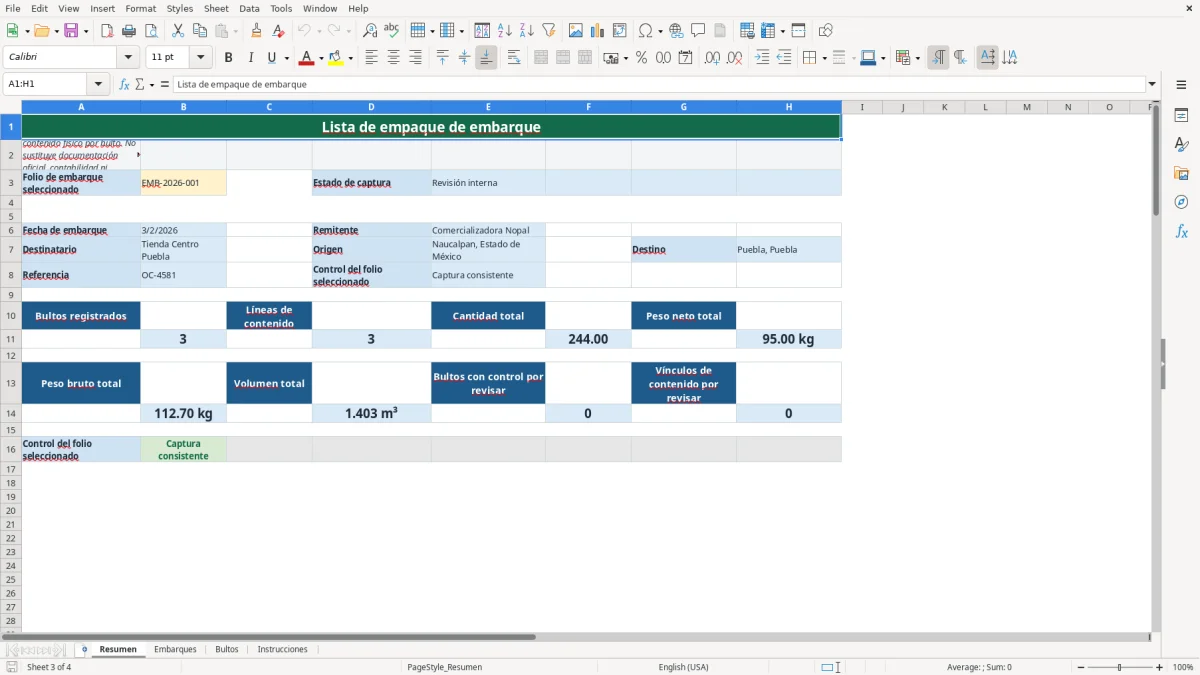Open the Data menu

pos(249,8)
